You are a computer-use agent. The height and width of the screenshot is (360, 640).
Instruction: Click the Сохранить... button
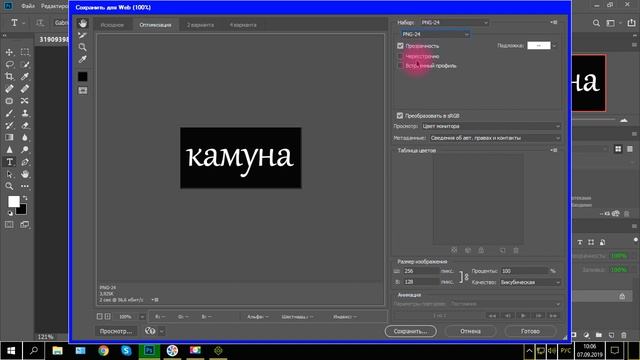411,331
